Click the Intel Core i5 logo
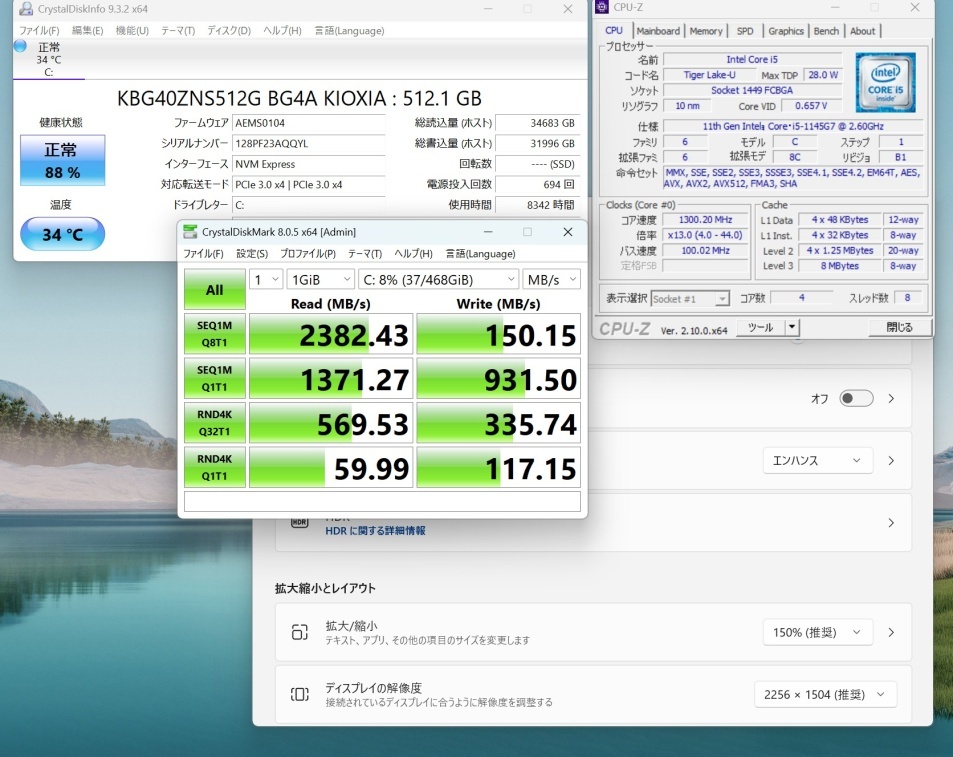This screenshot has height=757, width=953. pos(884,83)
